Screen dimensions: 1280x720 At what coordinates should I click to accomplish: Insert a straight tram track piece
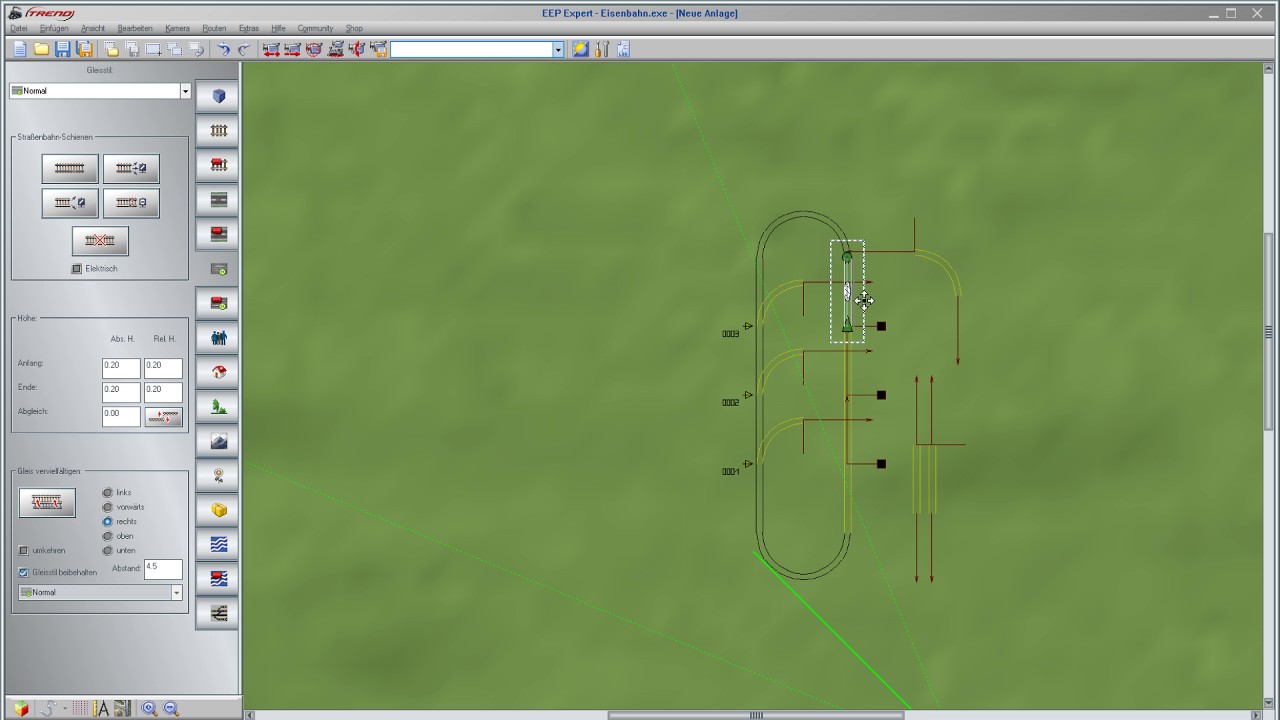coord(70,169)
